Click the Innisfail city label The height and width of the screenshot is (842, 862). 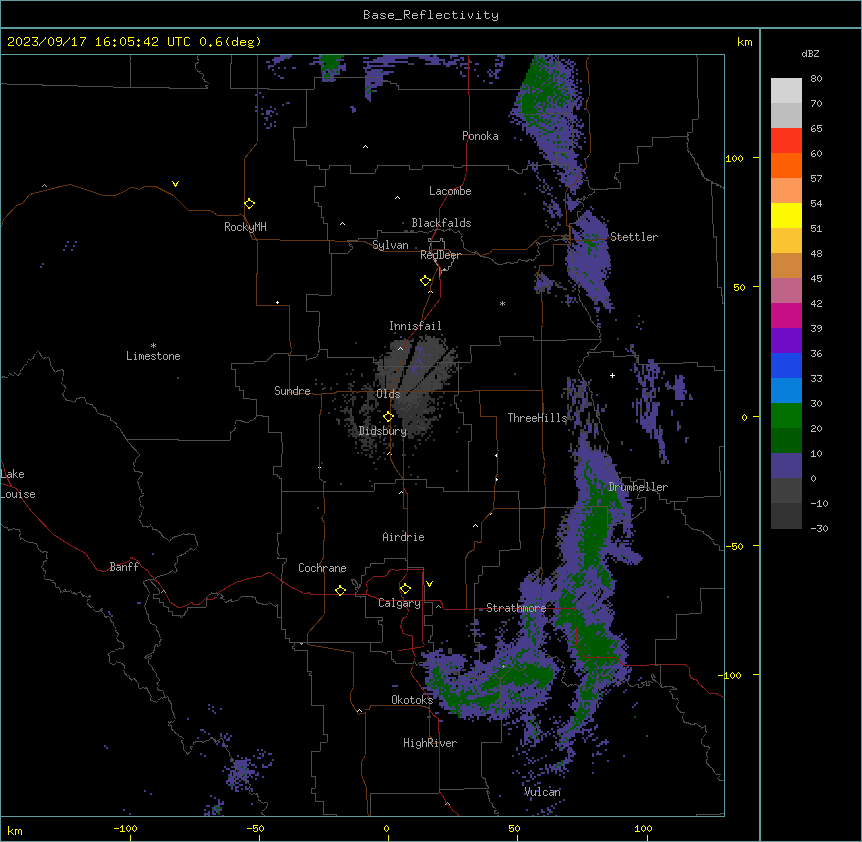tap(415, 326)
